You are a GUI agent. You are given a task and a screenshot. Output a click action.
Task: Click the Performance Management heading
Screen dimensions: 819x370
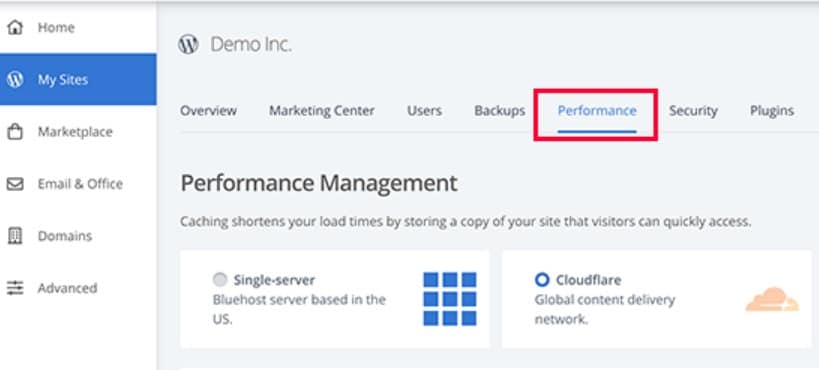click(x=319, y=183)
